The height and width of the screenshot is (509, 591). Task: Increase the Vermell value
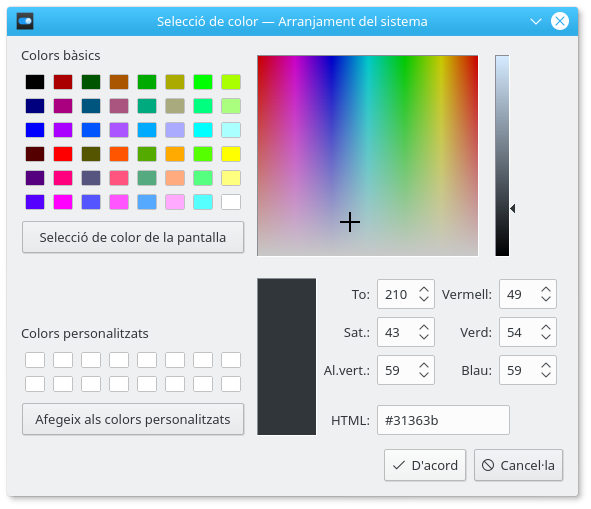[x=546, y=290]
